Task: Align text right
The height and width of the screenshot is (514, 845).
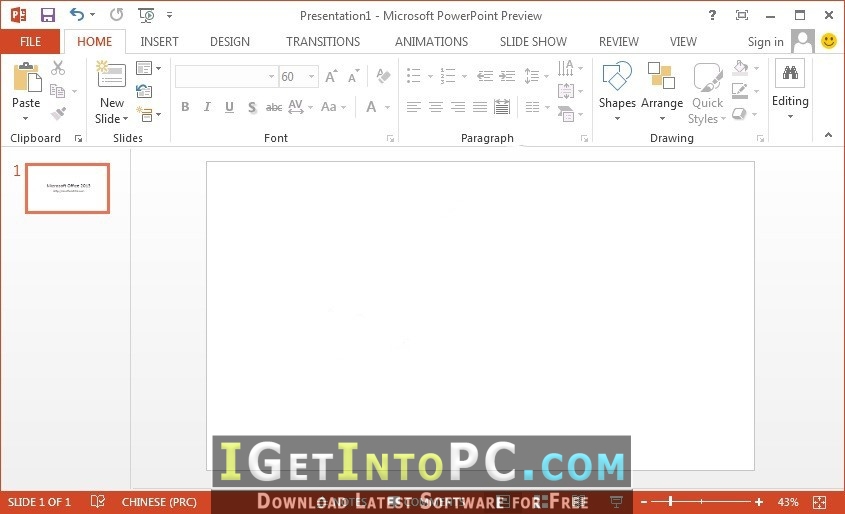Action: [x=458, y=107]
